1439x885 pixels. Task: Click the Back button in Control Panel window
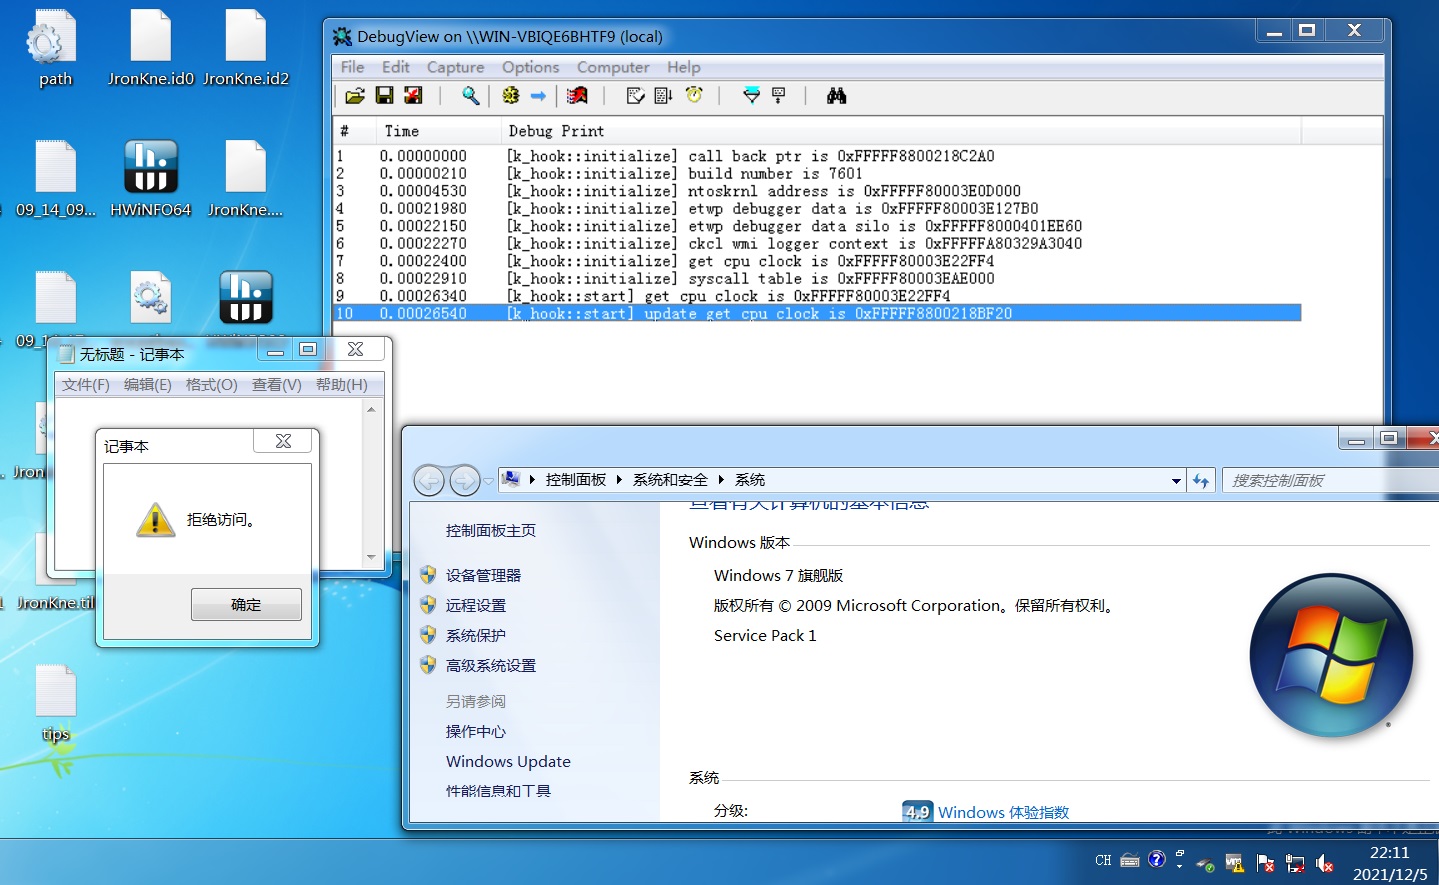pos(429,481)
